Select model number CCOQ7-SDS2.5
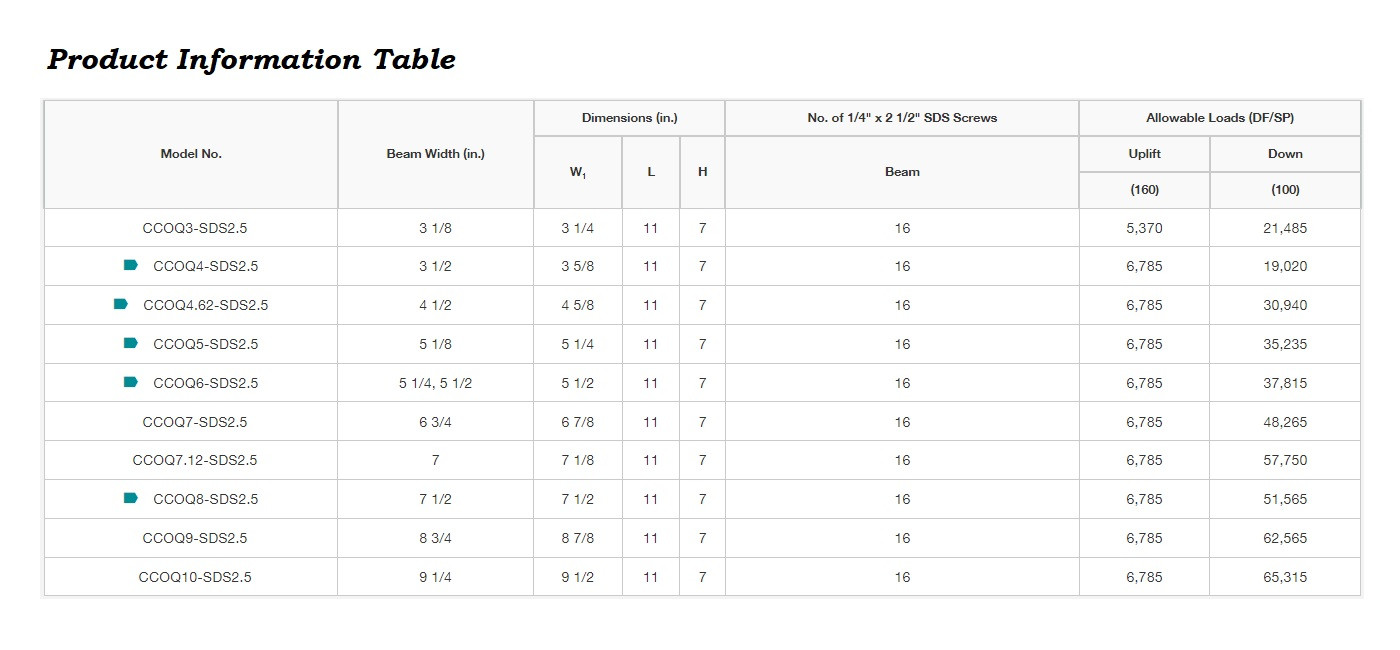Image resolution: width=1400 pixels, height=650 pixels. pyautogui.click(x=195, y=422)
